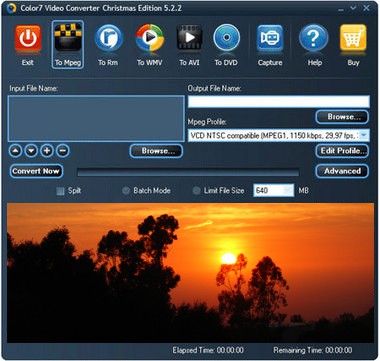Image resolution: width=380 pixels, height=361 pixels.
Task: Enable the Split checkbox
Action: [60, 191]
